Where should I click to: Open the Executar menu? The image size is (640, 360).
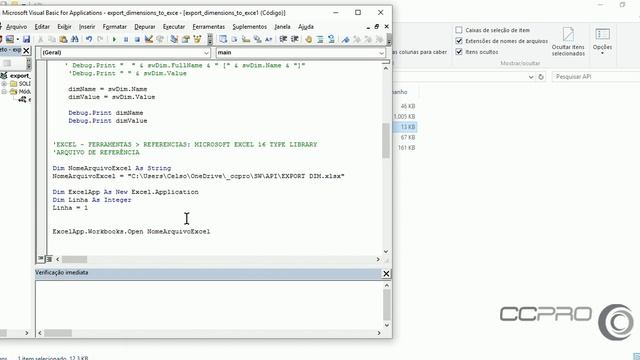point(174,27)
